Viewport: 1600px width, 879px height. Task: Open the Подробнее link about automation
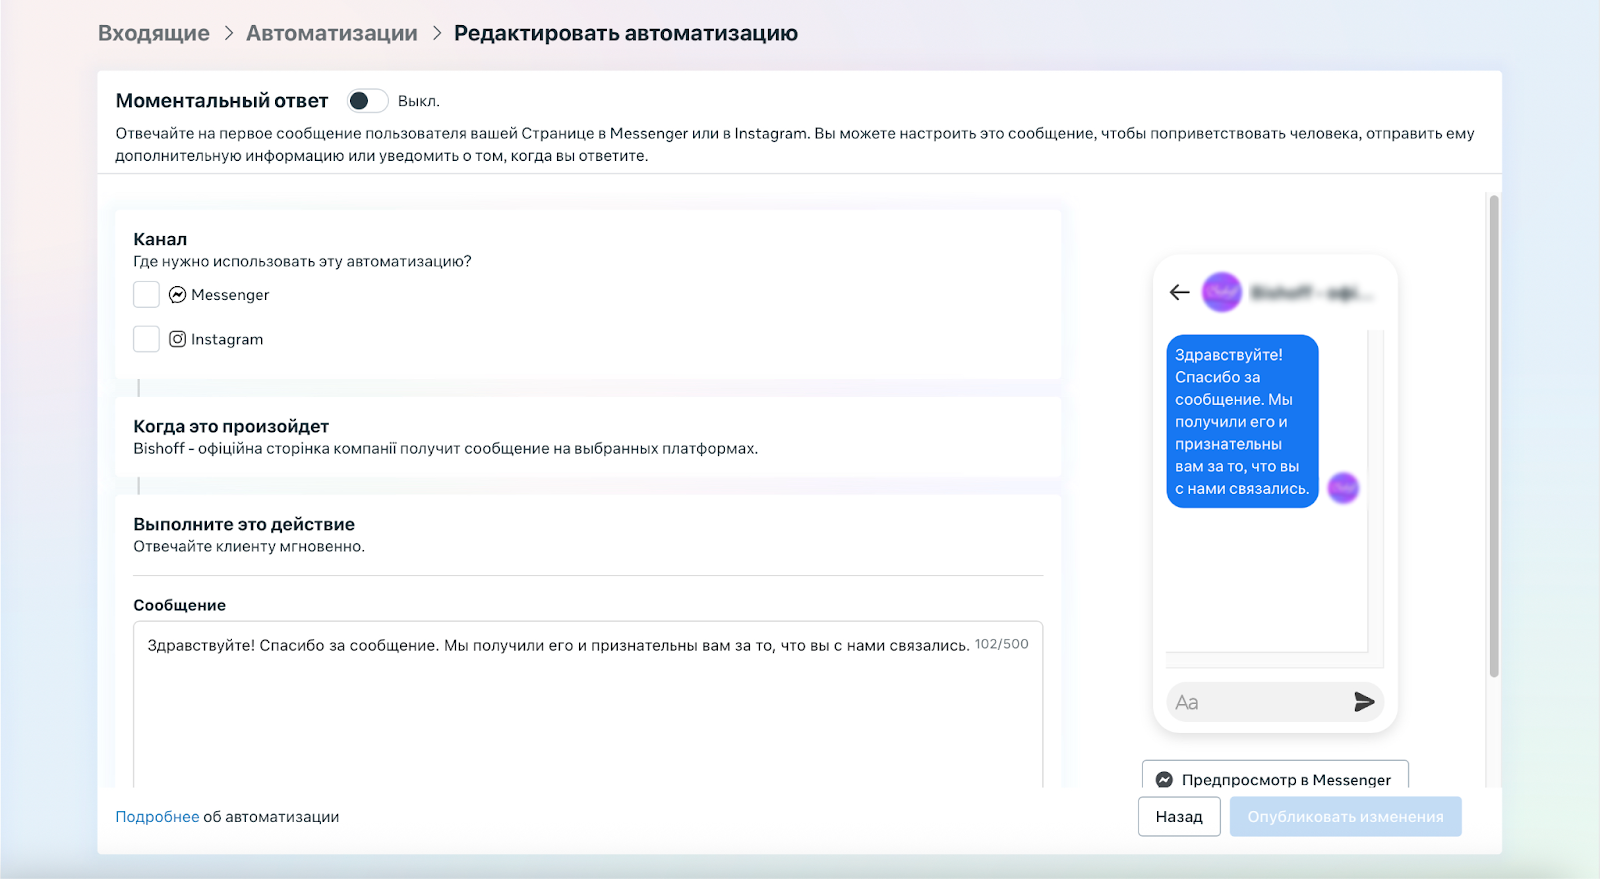coord(157,817)
